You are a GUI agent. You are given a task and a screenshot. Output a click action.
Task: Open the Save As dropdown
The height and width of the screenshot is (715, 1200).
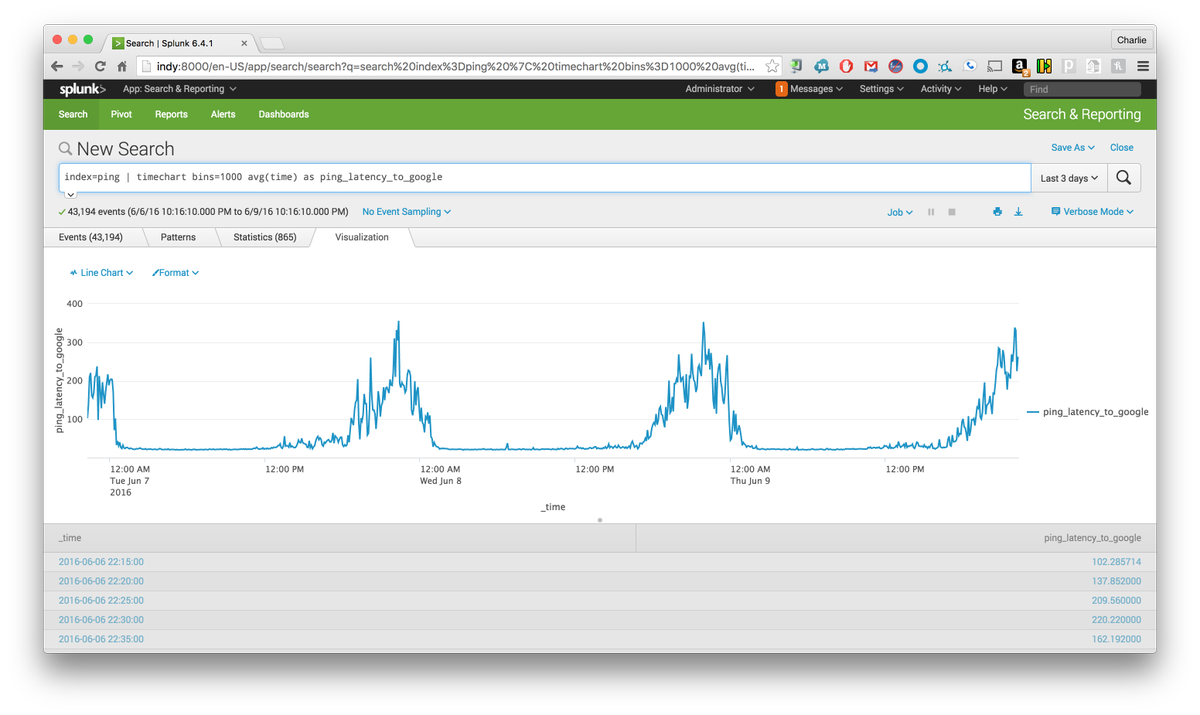(x=1072, y=148)
